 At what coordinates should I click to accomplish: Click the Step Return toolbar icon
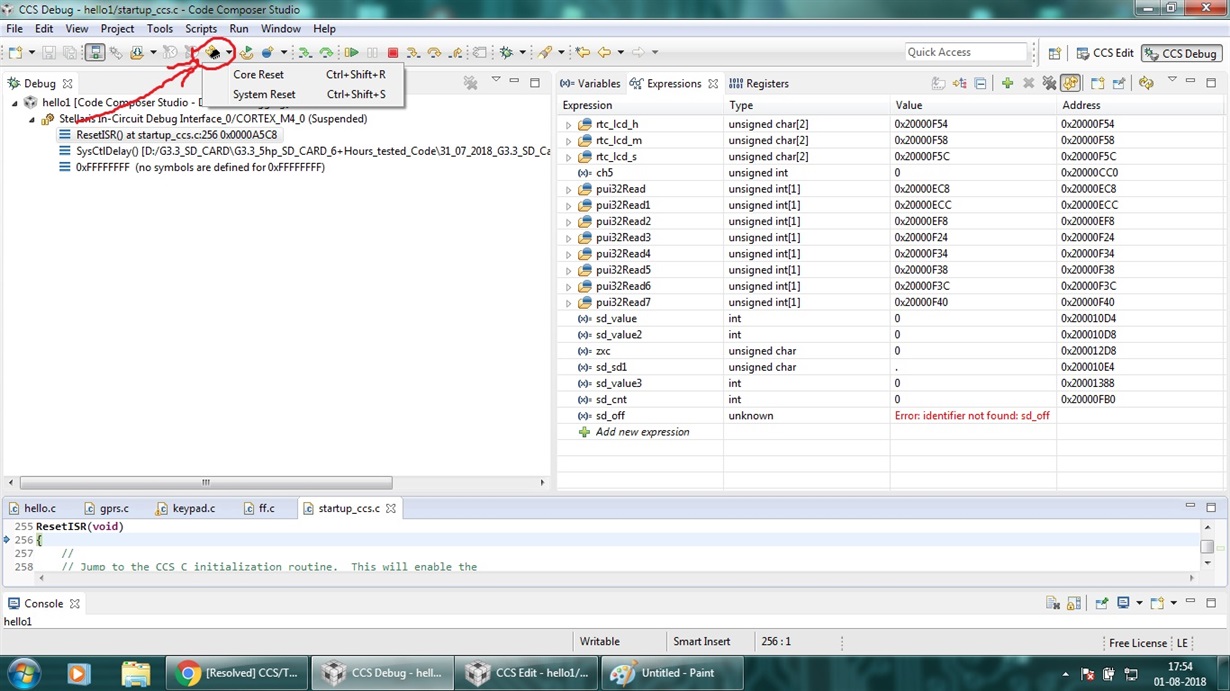tap(456, 52)
